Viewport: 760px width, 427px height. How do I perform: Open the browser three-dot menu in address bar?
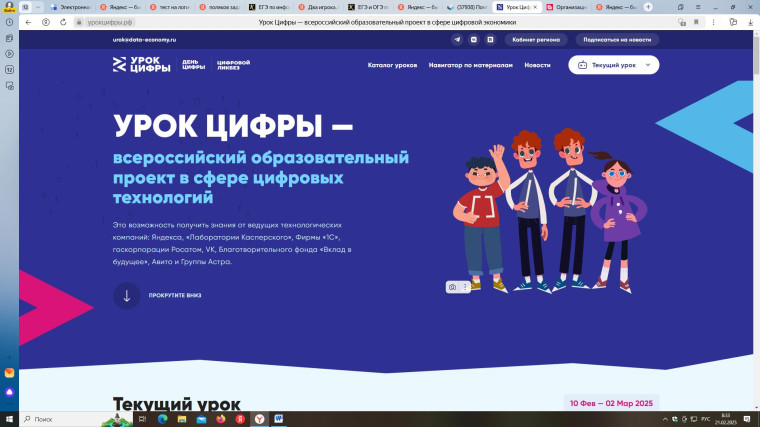(713, 22)
